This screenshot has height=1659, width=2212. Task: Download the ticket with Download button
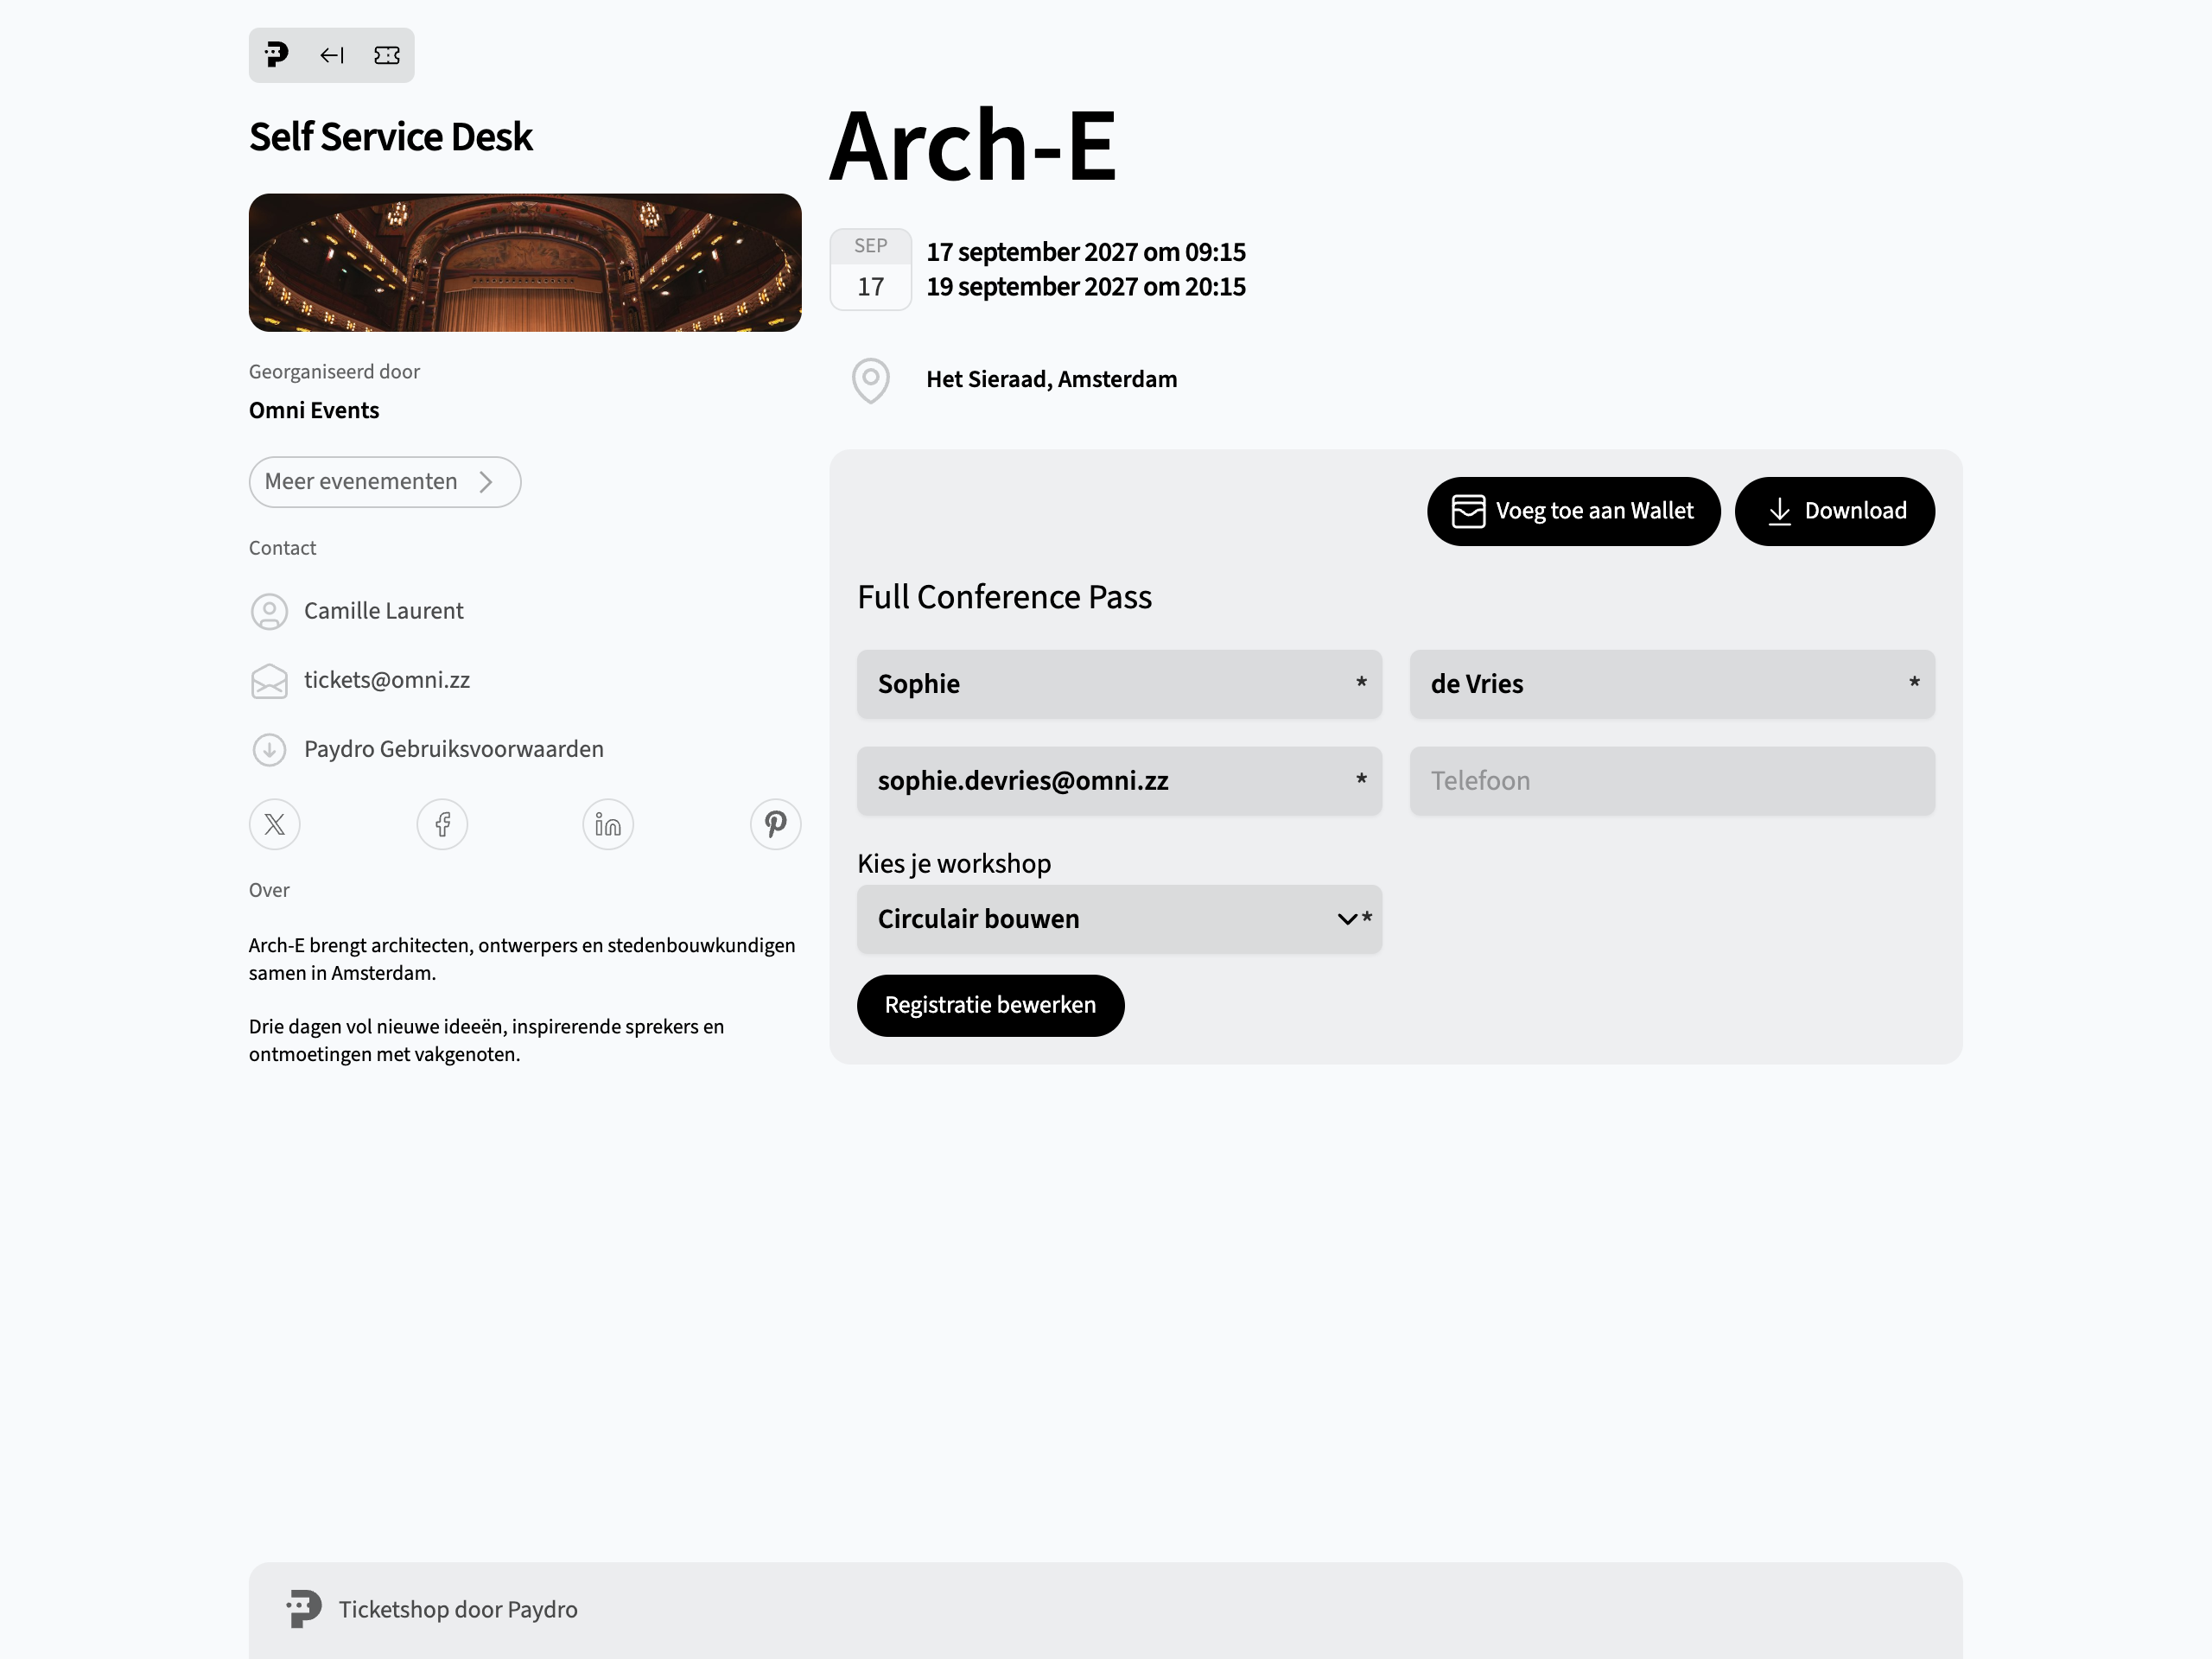pos(1834,511)
